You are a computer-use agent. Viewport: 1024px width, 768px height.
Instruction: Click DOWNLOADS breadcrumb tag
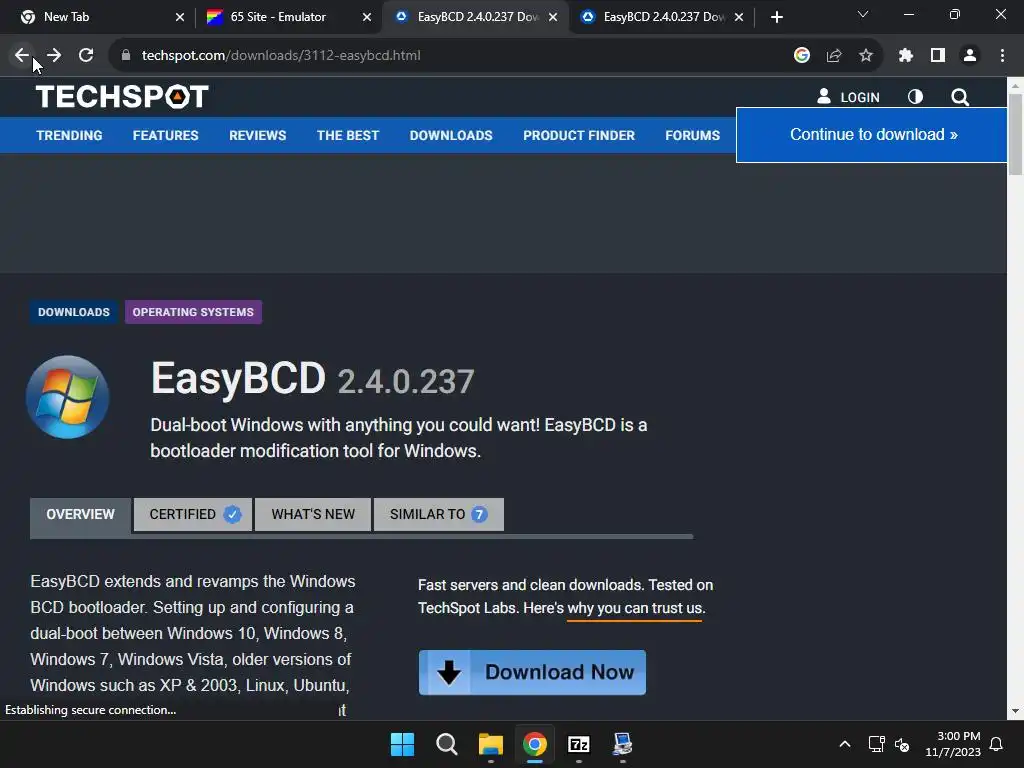(x=74, y=312)
